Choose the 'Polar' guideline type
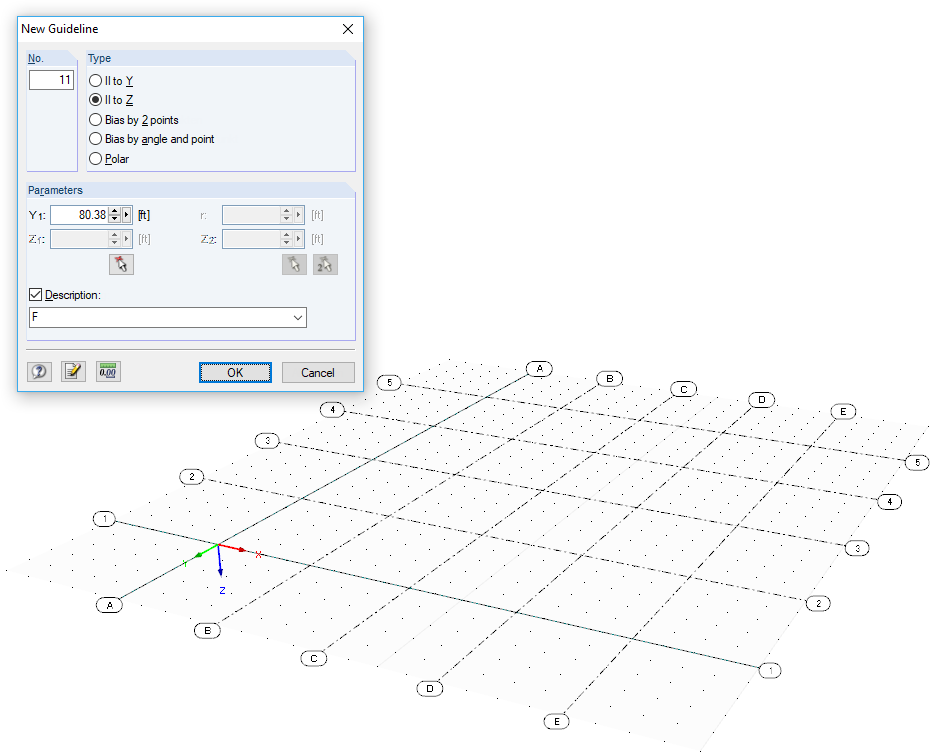The width and height of the screenshot is (930, 752). point(95,158)
